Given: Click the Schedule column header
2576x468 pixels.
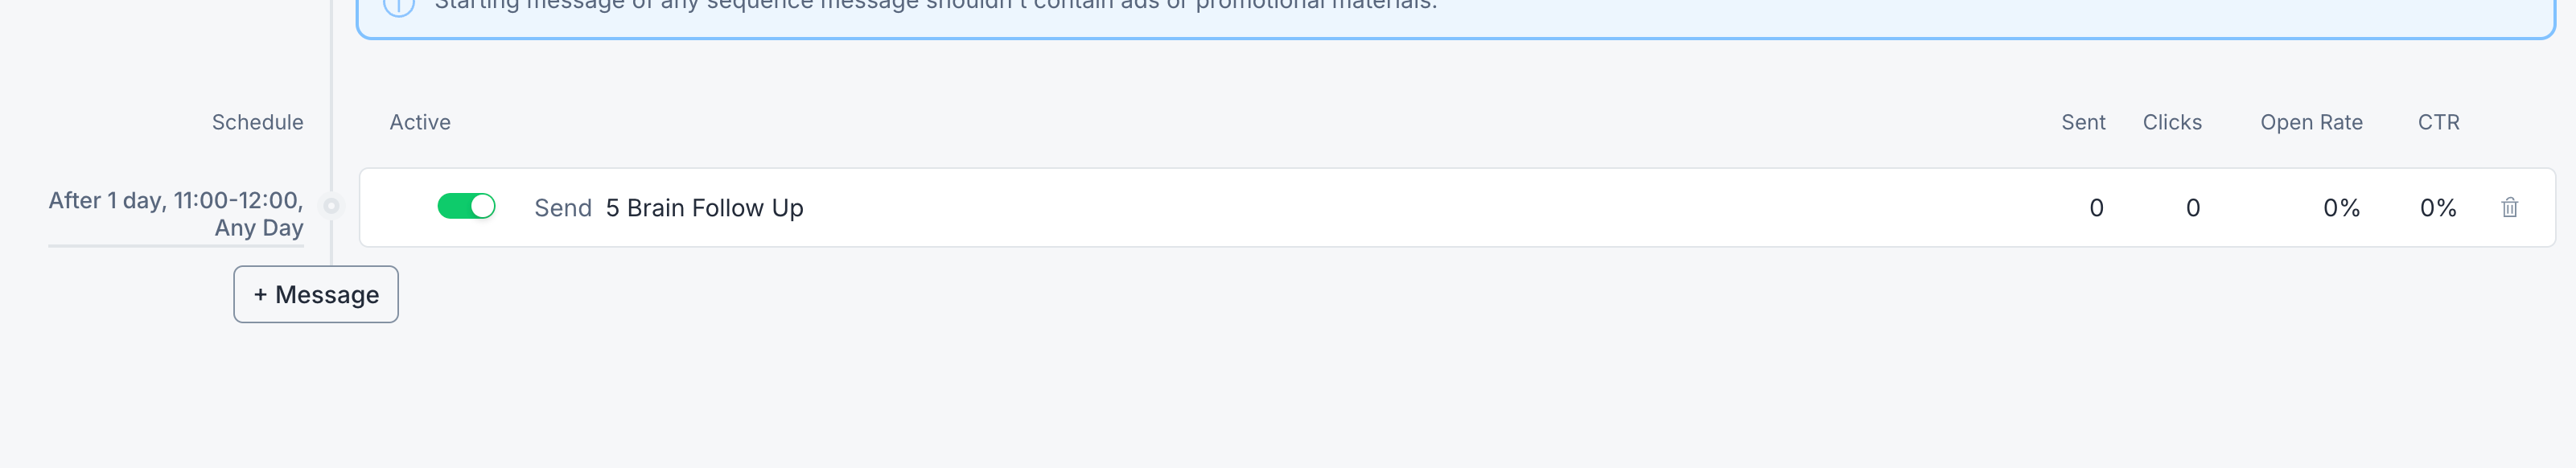Looking at the screenshot, I should [x=257, y=122].
